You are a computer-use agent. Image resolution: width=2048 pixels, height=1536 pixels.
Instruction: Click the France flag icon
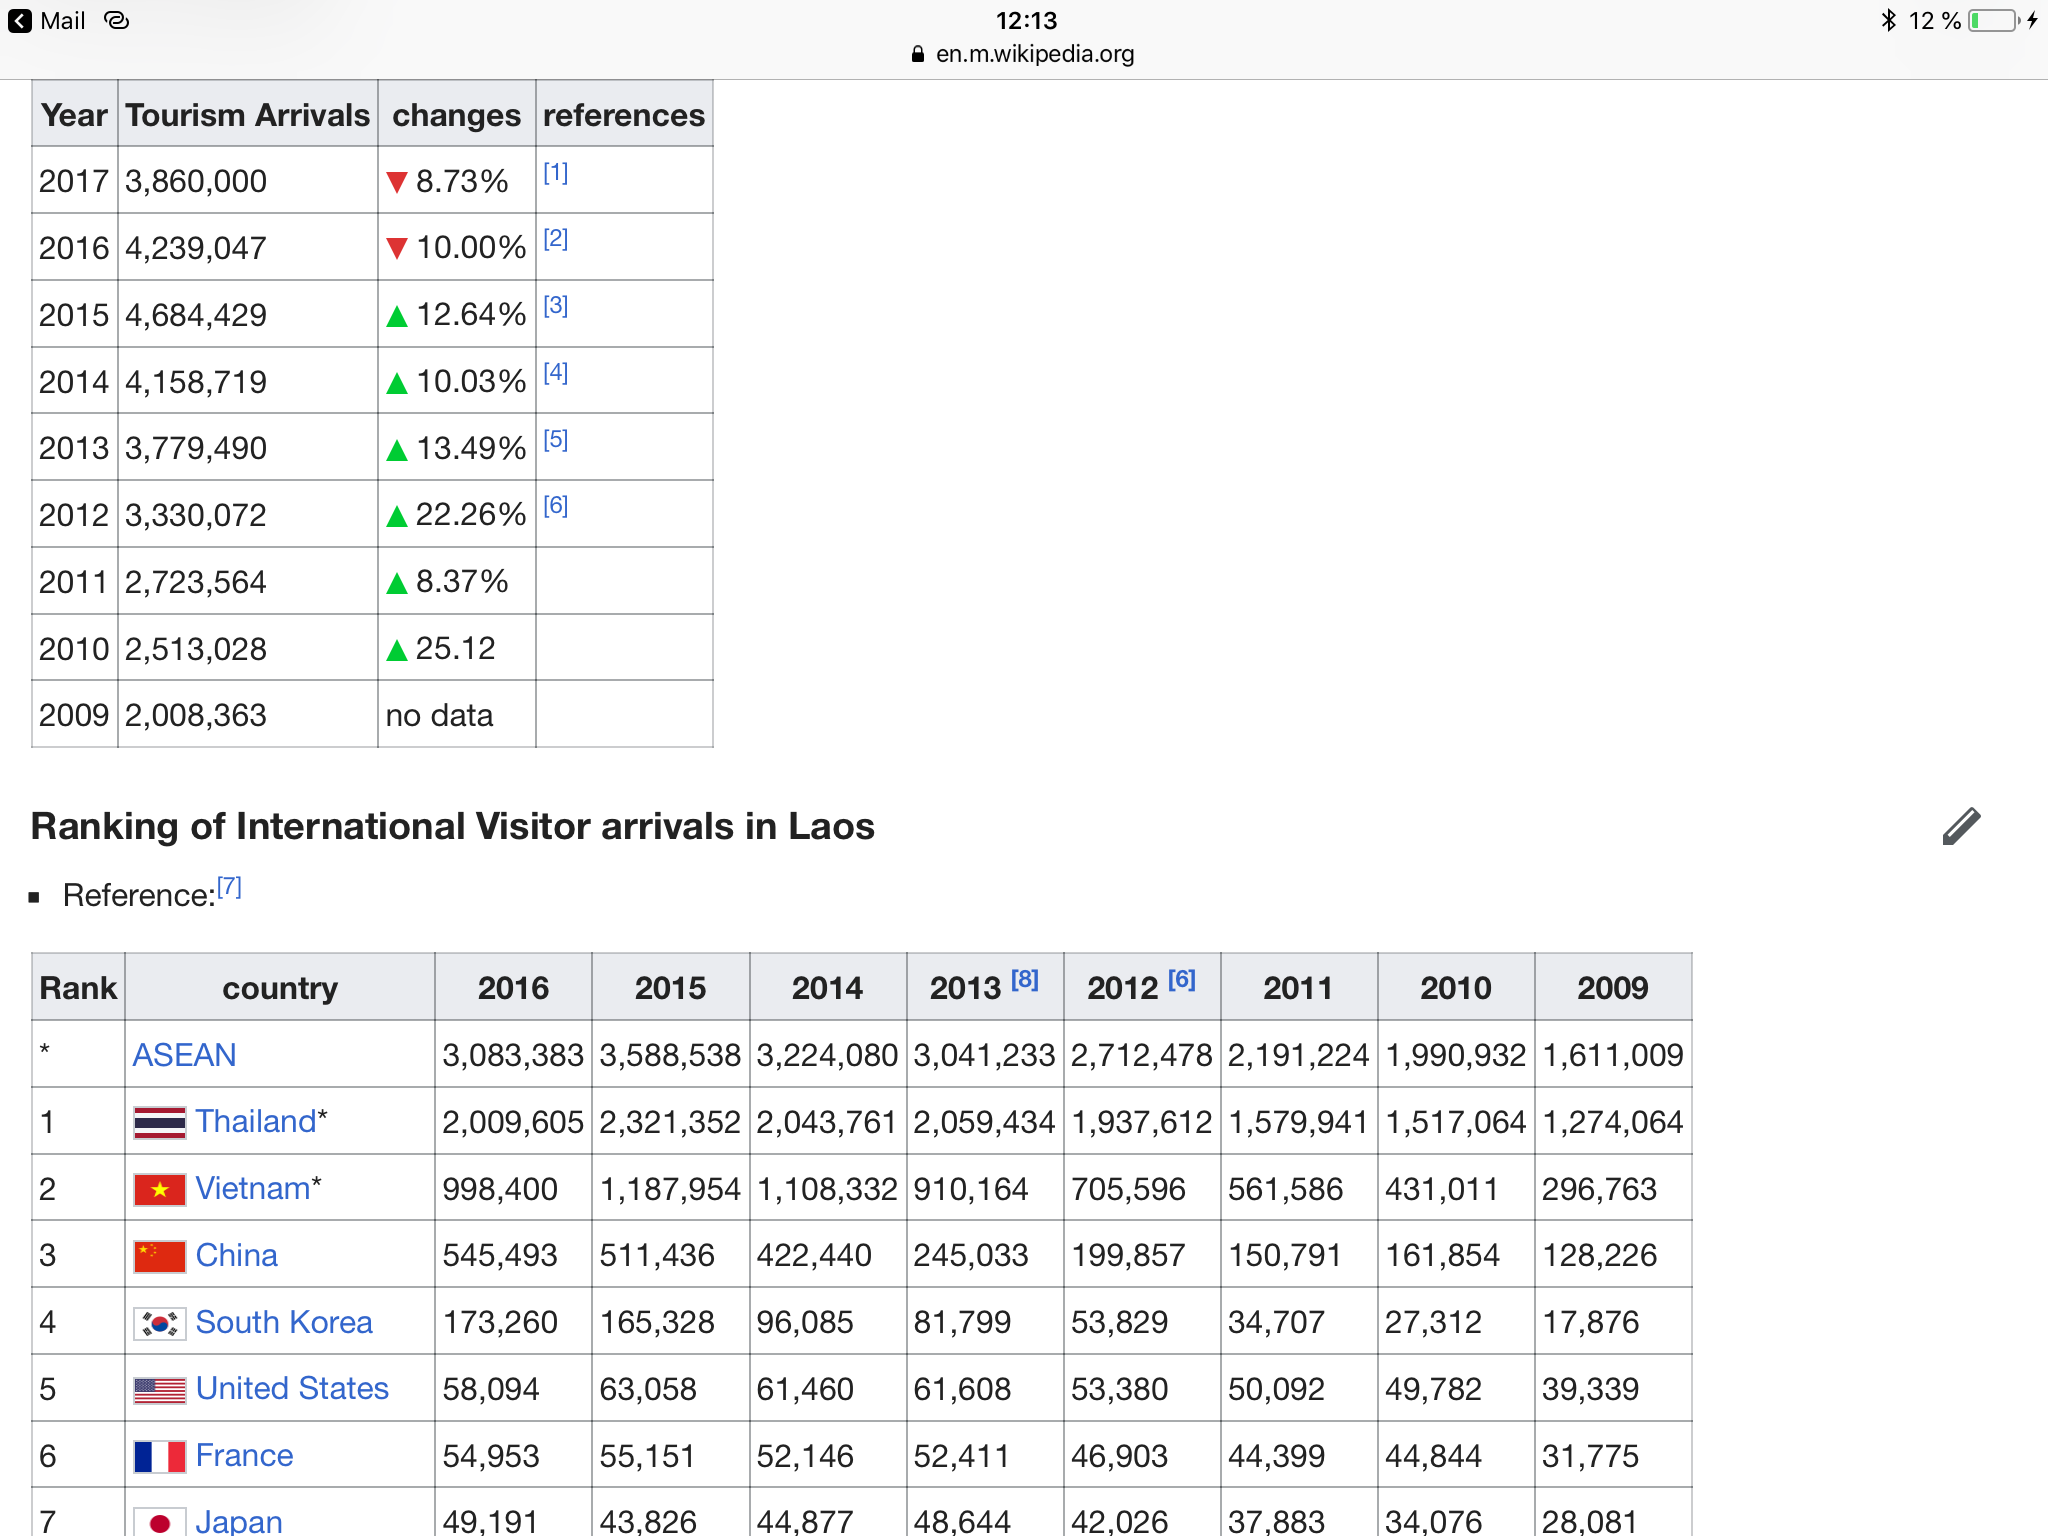coord(160,1456)
